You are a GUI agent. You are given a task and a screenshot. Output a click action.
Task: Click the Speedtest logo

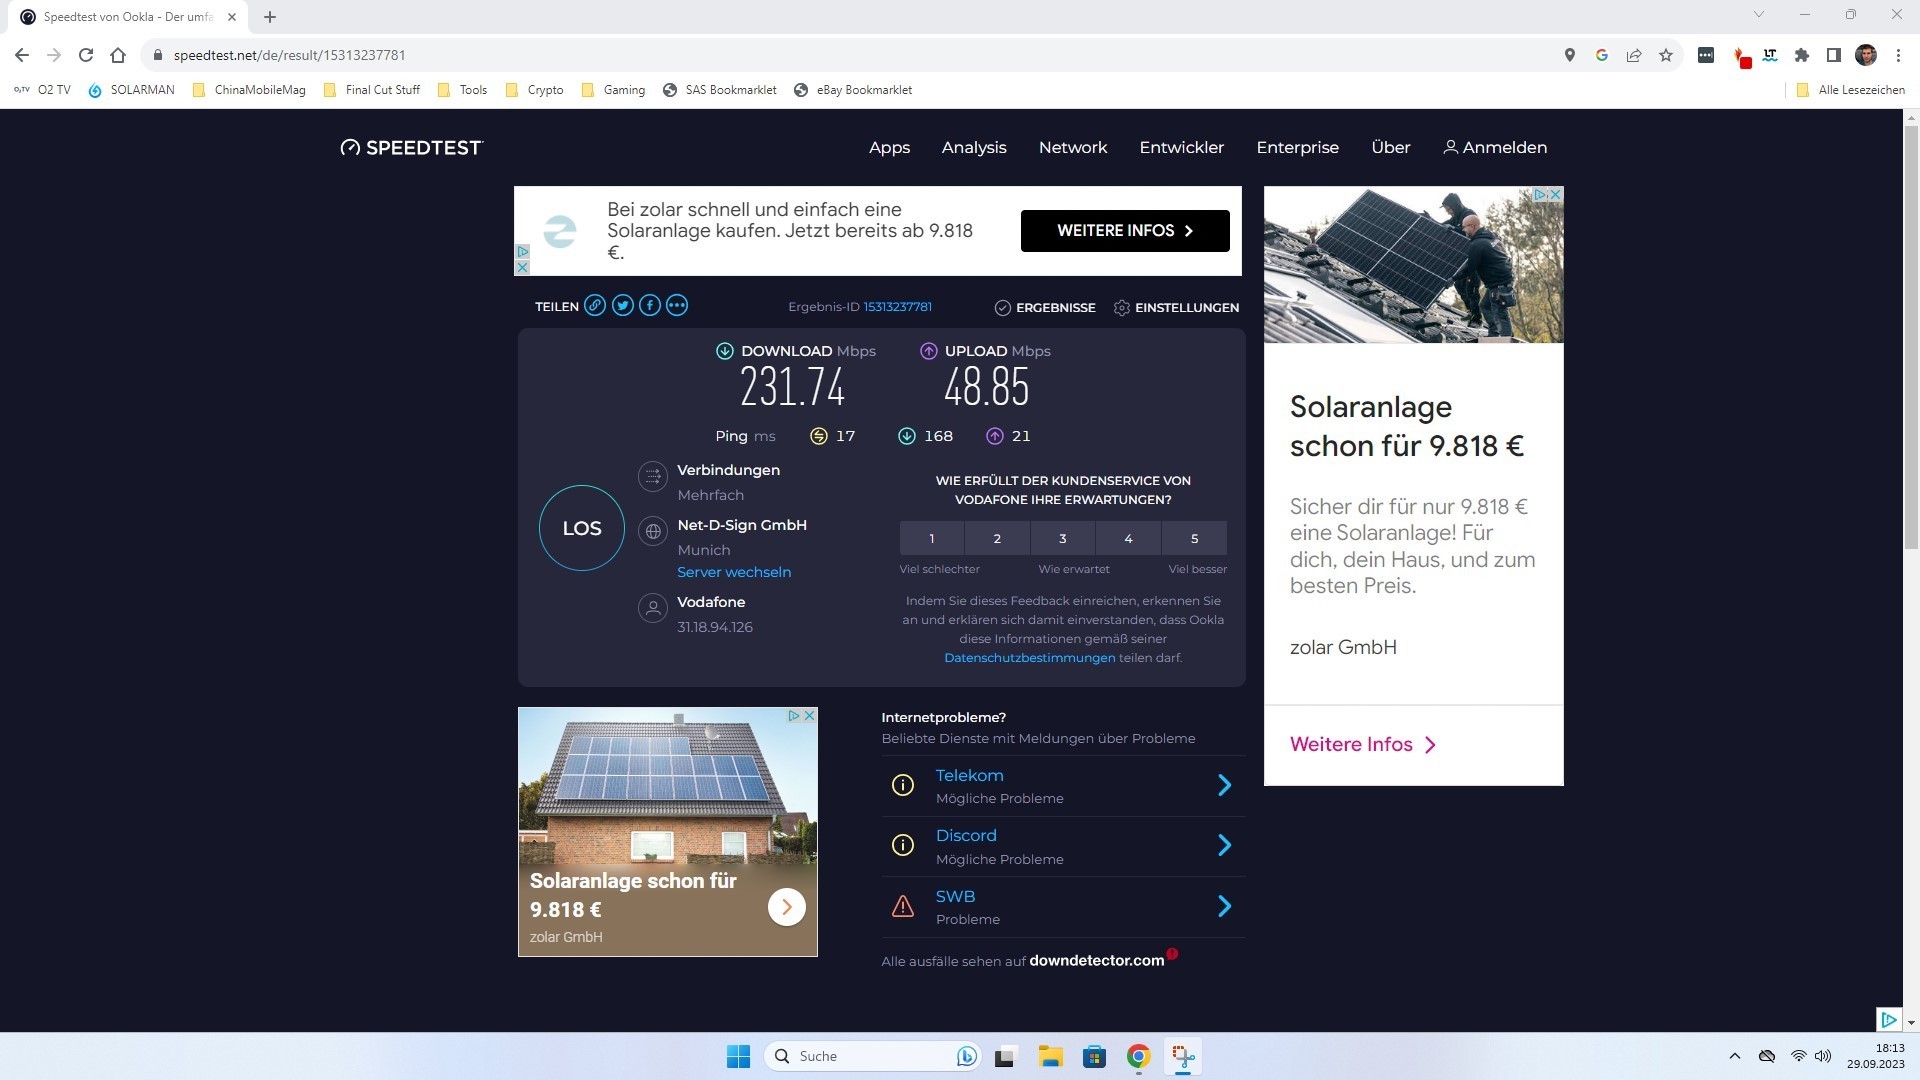[x=411, y=147]
